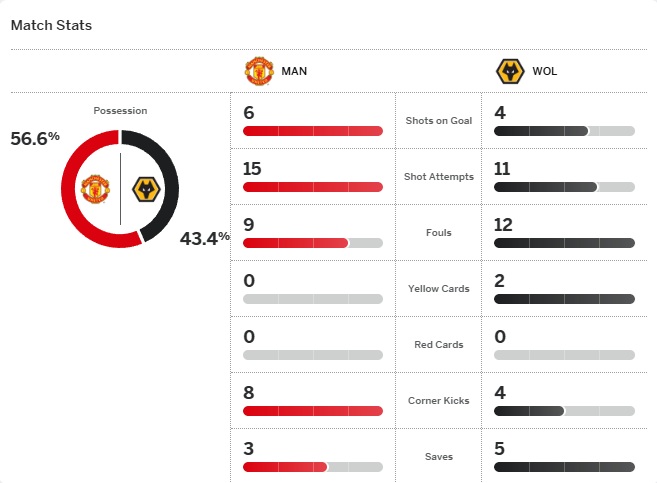Click the Wolves Yellow Cards bar
657x483 pixels.
pos(564,299)
